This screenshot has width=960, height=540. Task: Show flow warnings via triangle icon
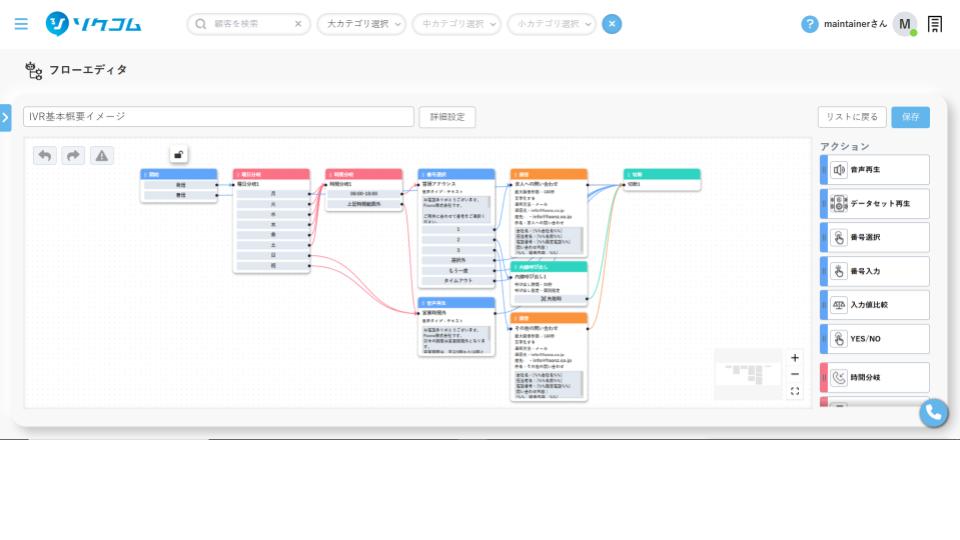[x=102, y=155]
